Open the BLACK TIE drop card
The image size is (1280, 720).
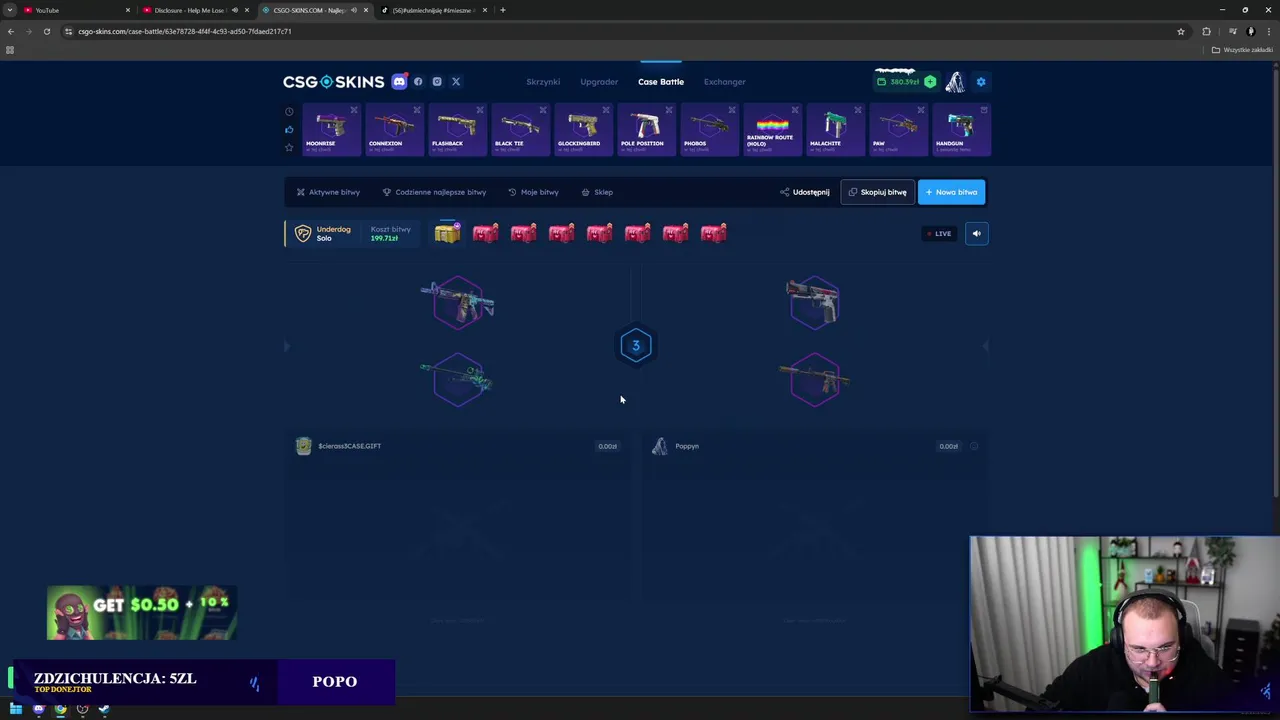(520, 130)
